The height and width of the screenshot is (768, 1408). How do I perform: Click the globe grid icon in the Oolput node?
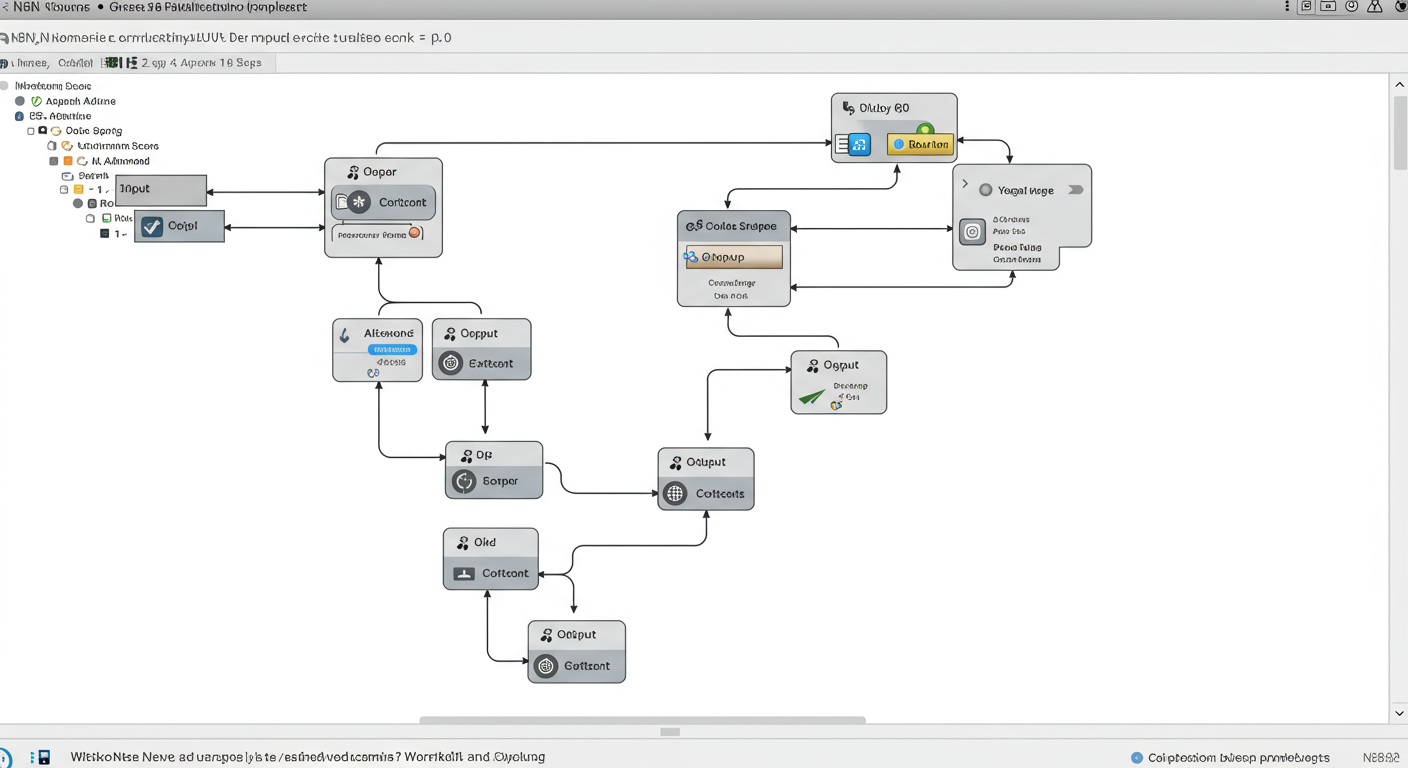coord(676,493)
